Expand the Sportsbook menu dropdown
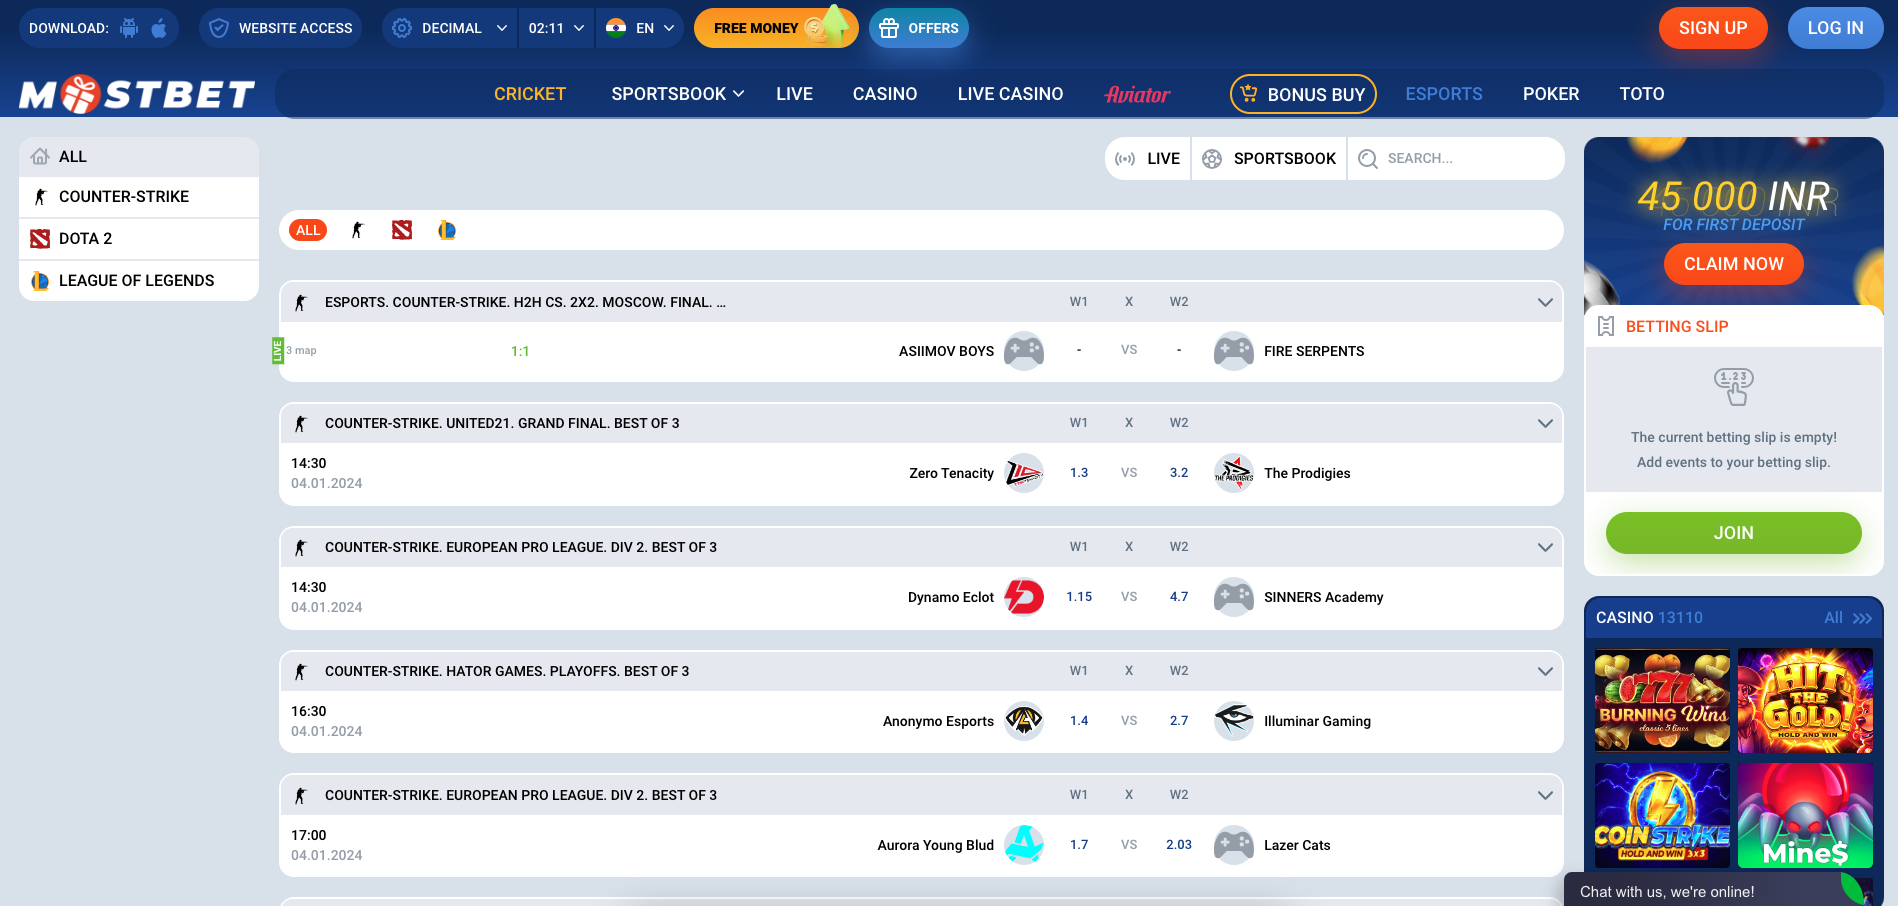Image resolution: width=1898 pixels, height=906 pixels. pyautogui.click(x=678, y=94)
